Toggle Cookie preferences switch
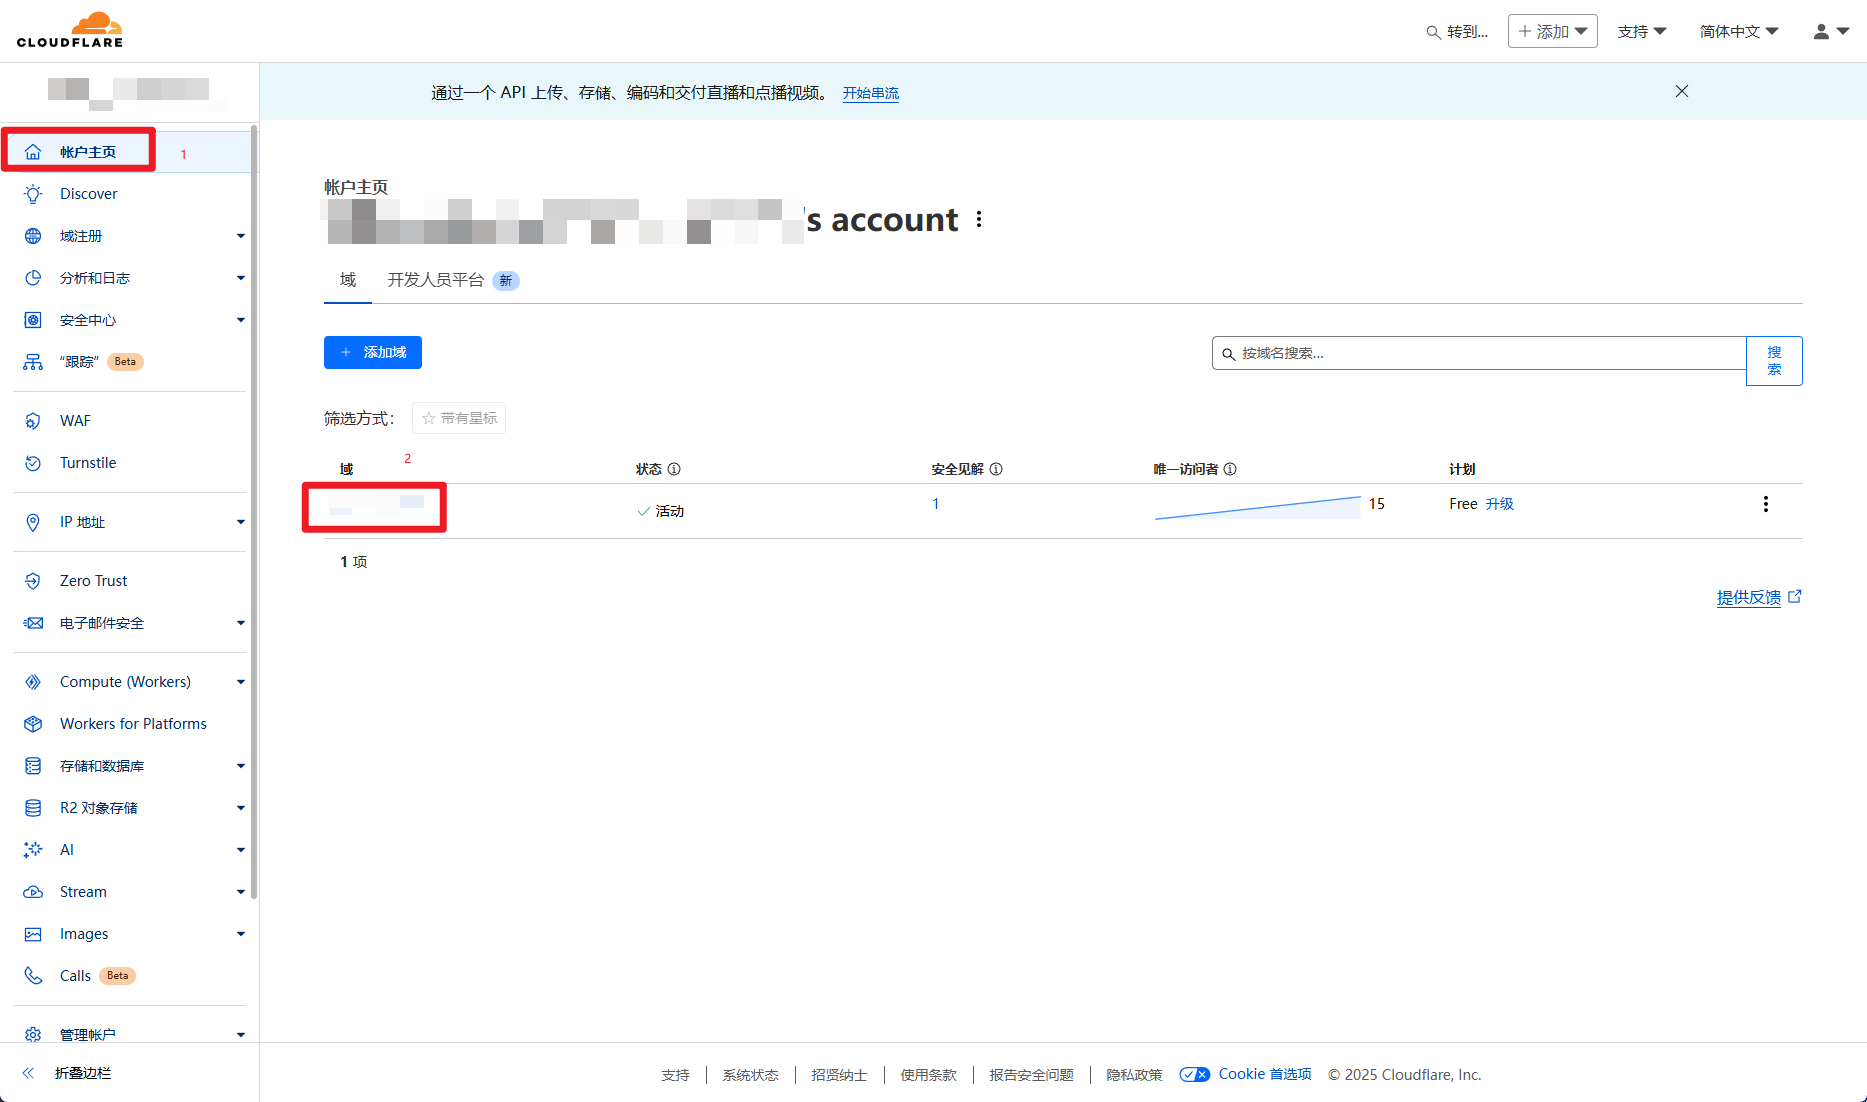This screenshot has height=1102, width=1867. (1194, 1075)
